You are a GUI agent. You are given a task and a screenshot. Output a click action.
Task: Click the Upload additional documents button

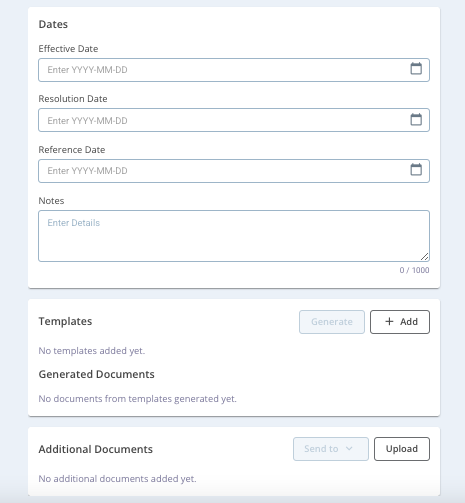tap(402, 449)
